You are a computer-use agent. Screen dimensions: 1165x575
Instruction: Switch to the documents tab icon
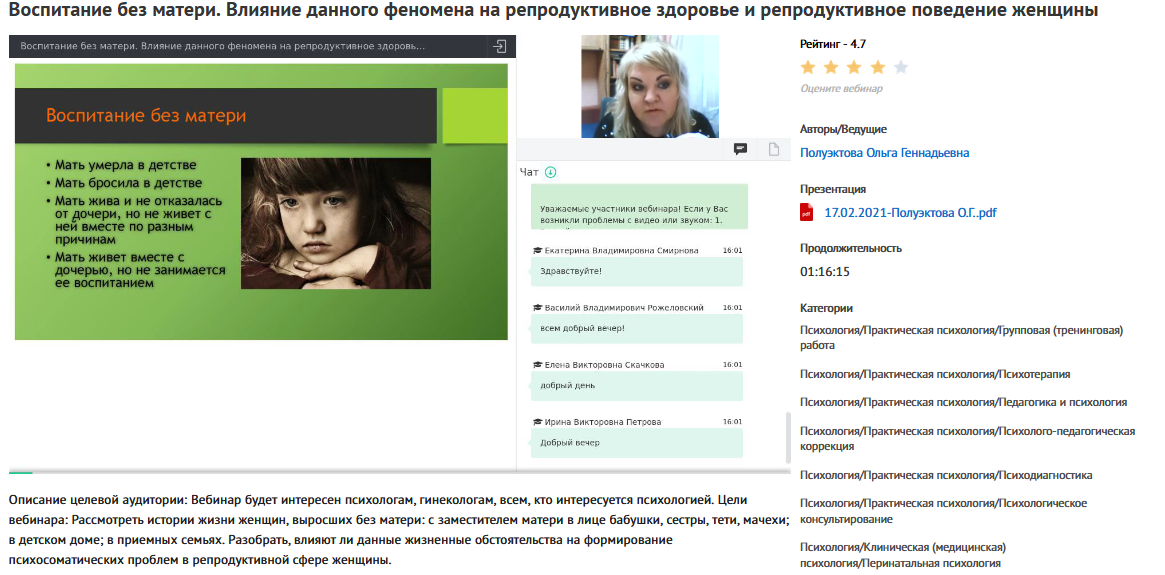(x=773, y=149)
